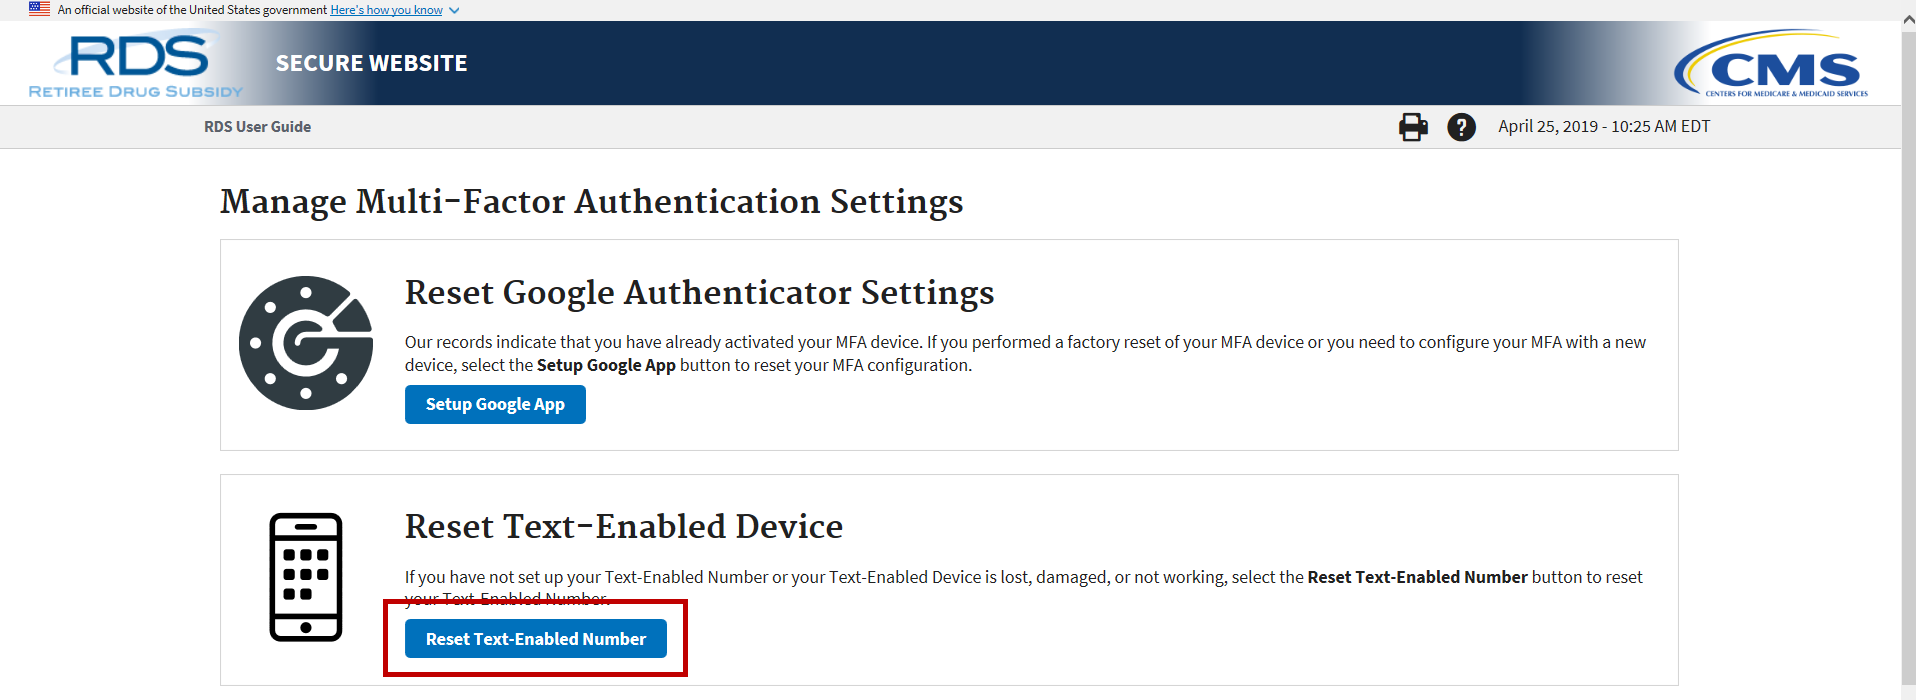Image resolution: width=1916 pixels, height=700 pixels.
Task: Open the RDS User Guide menu item
Action: pyautogui.click(x=257, y=127)
